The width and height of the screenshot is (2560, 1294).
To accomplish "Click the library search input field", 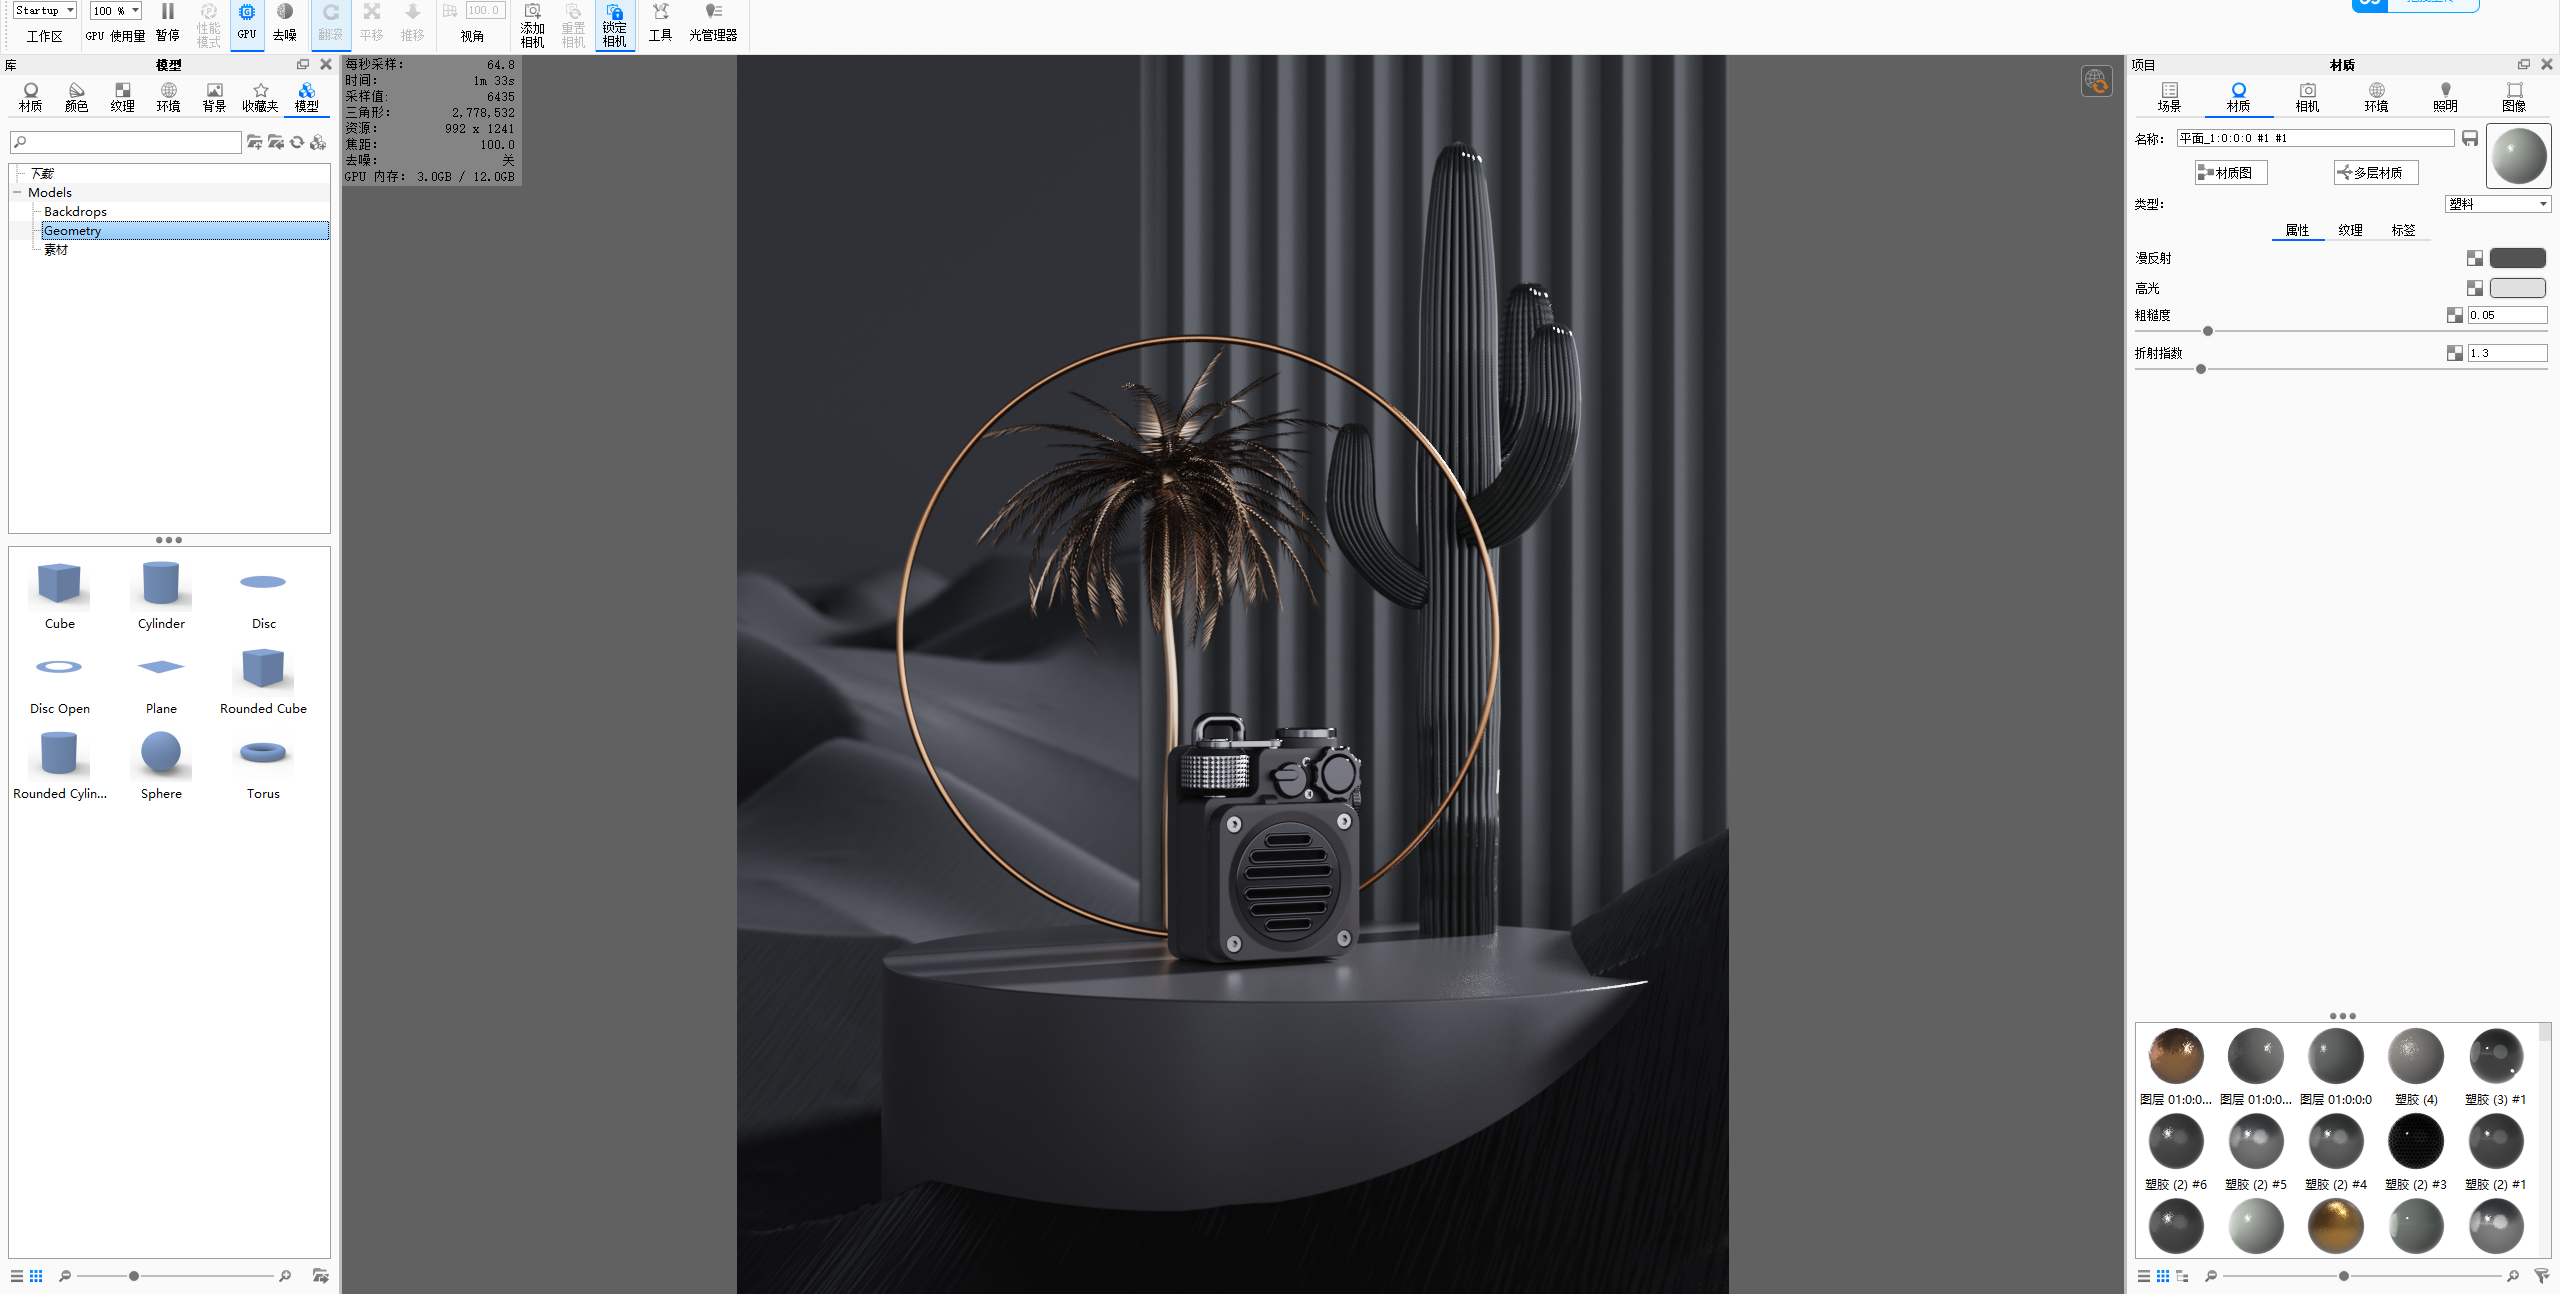I will click(x=126, y=142).
